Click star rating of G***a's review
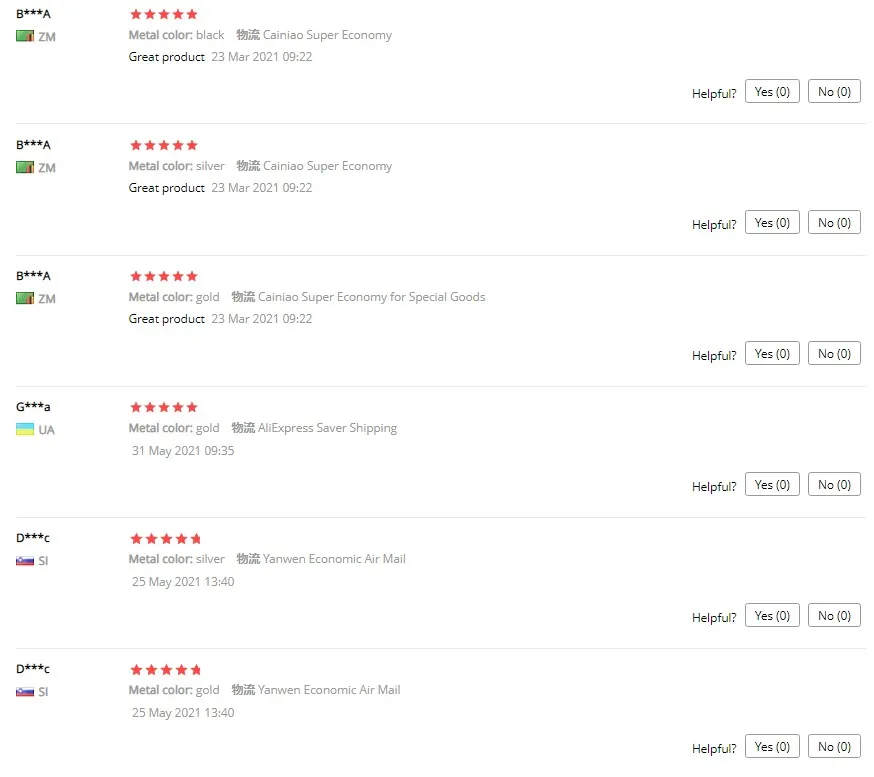 164,407
